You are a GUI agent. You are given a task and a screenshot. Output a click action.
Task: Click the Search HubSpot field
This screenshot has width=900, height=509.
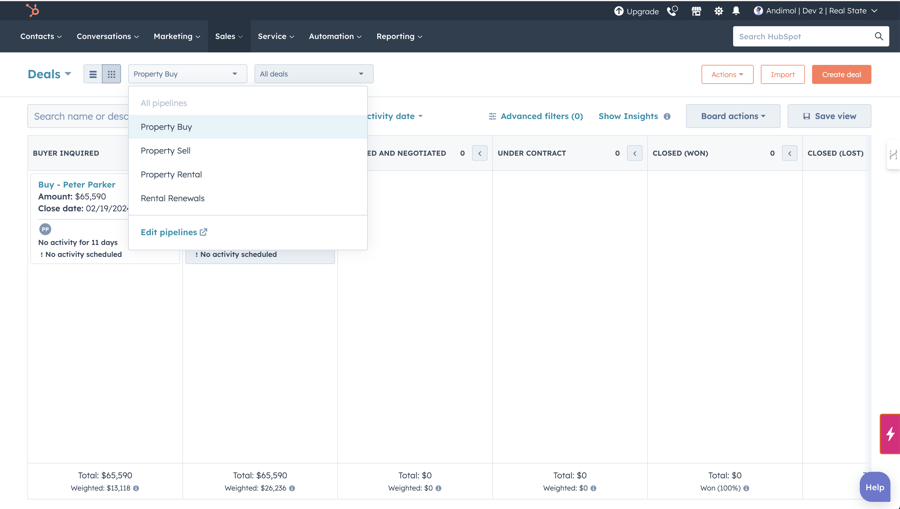(802, 36)
